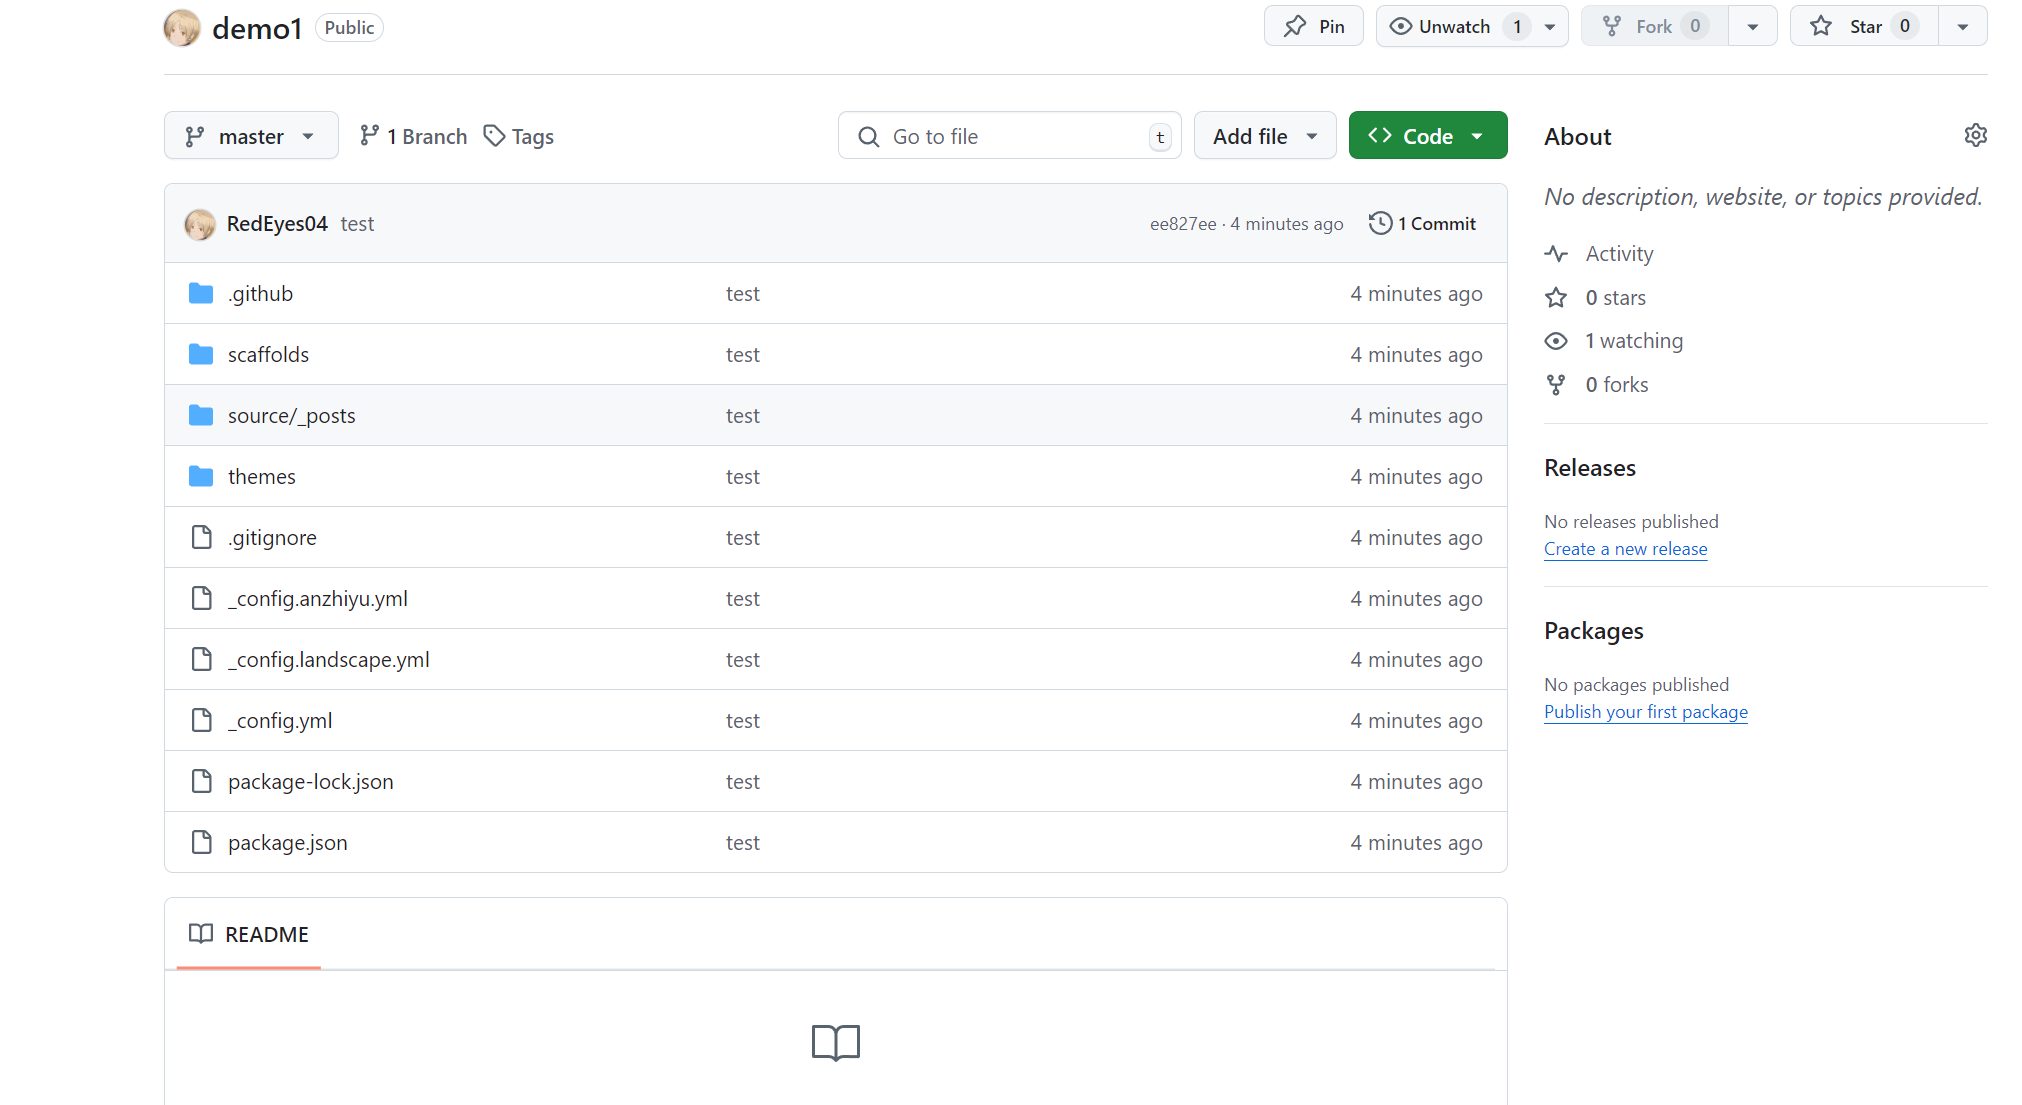
Task: Click the Activity pulse icon
Action: (1556, 254)
